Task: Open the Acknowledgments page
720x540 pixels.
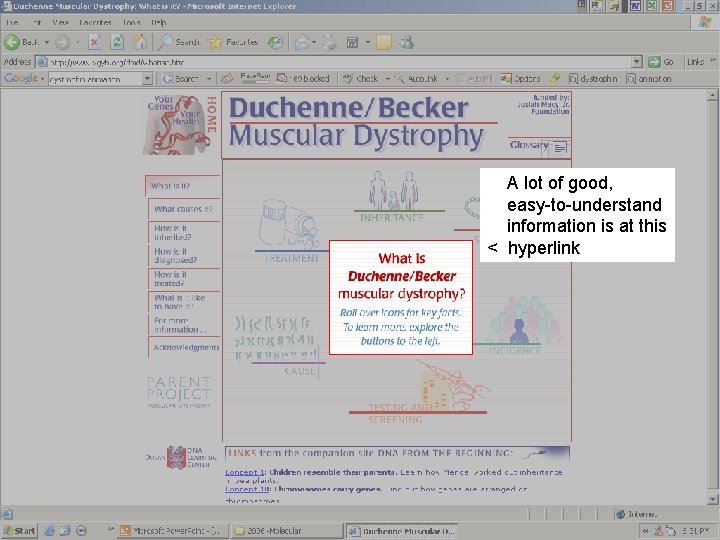Action: click(184, 347)
